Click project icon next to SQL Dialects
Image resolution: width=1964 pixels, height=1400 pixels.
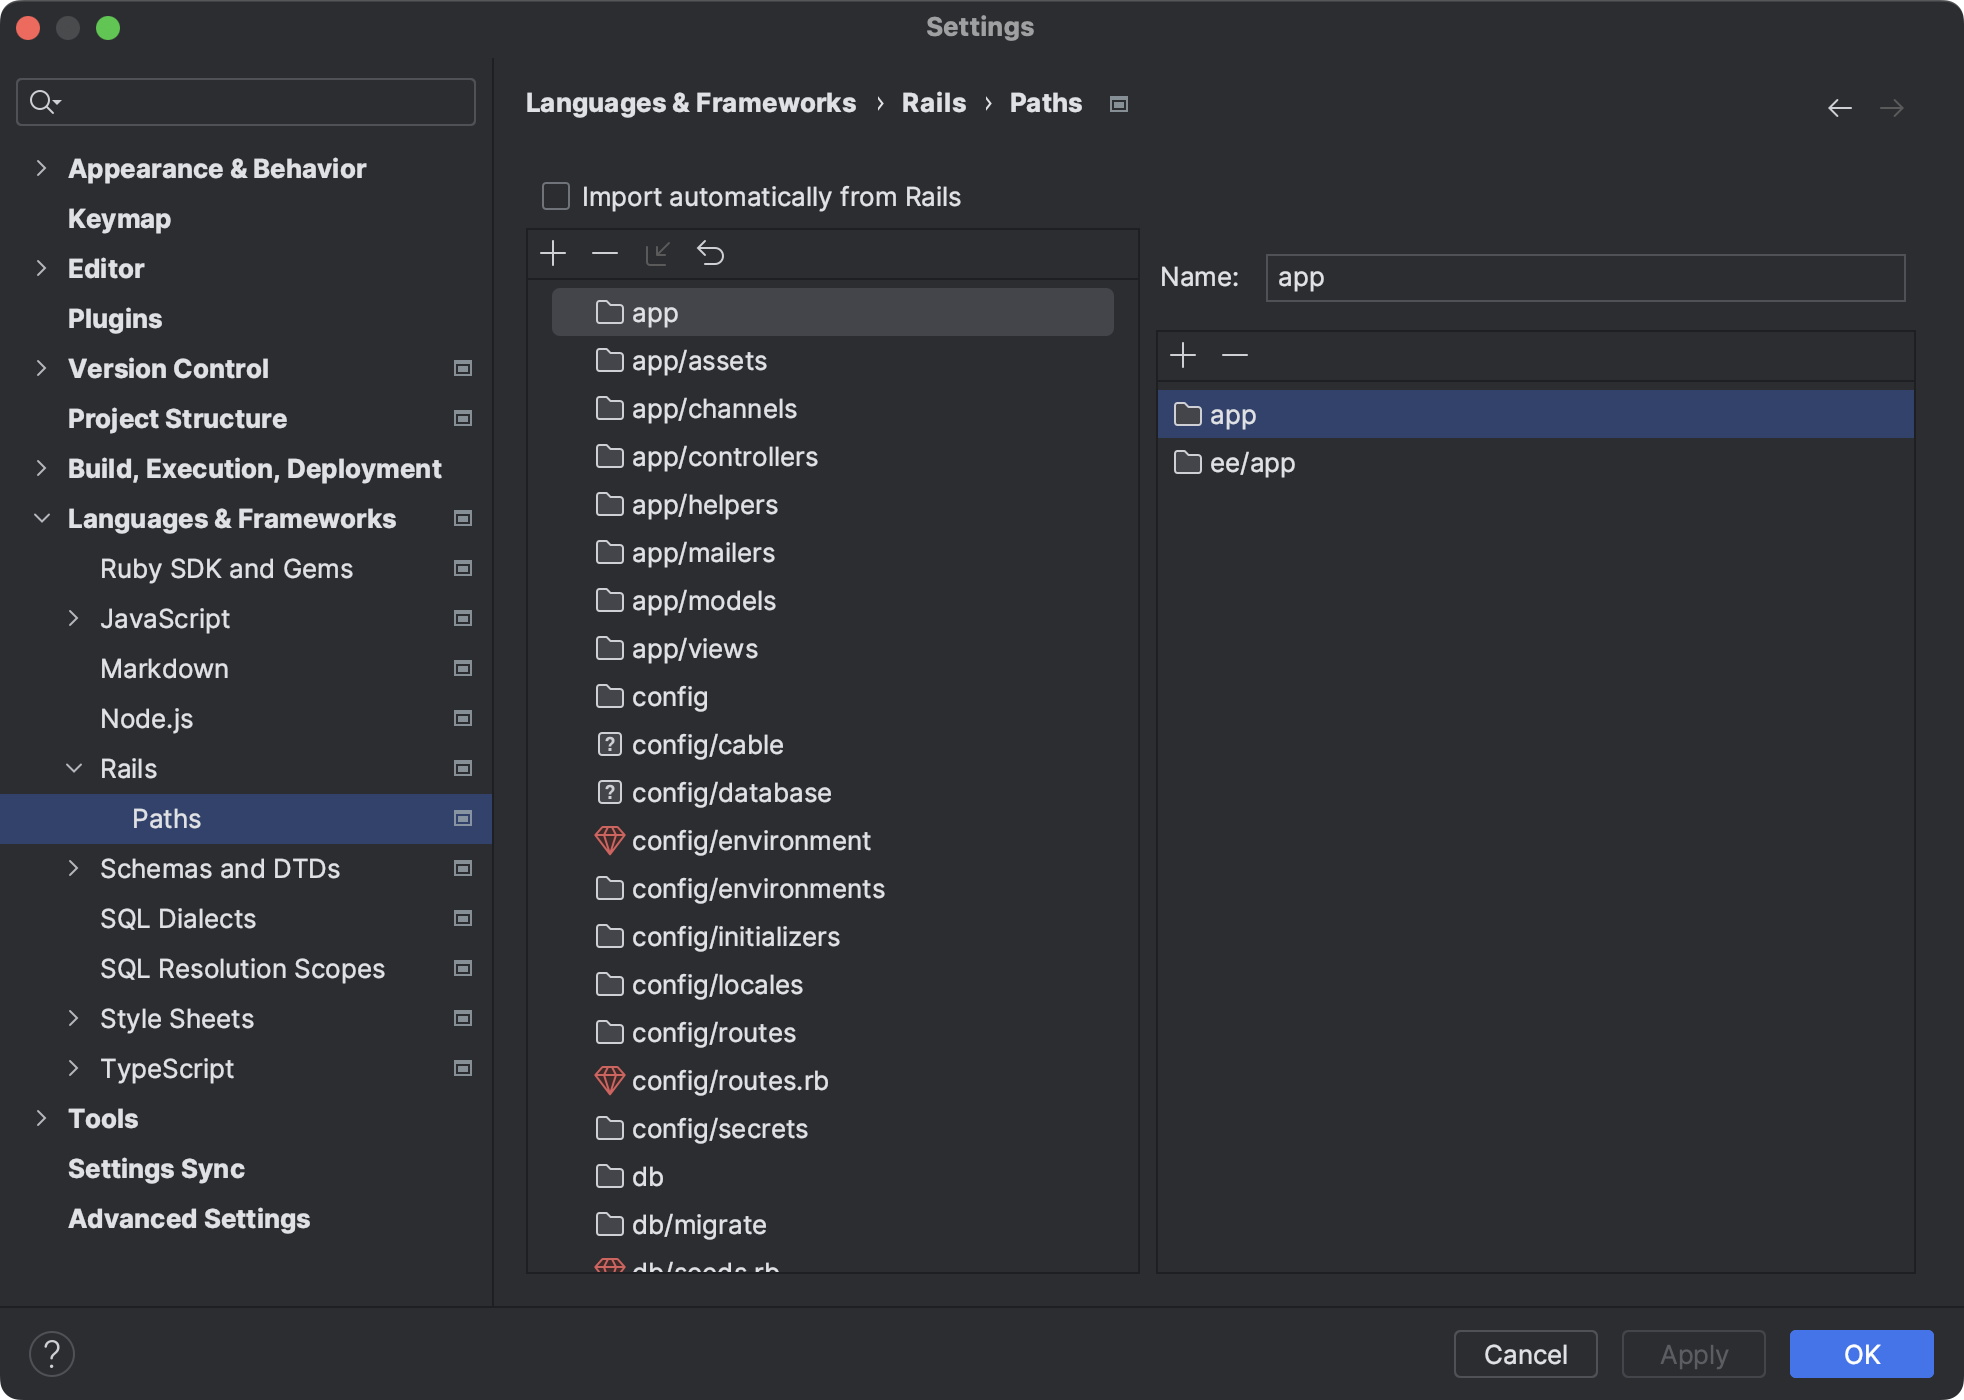tap(463, 918)
